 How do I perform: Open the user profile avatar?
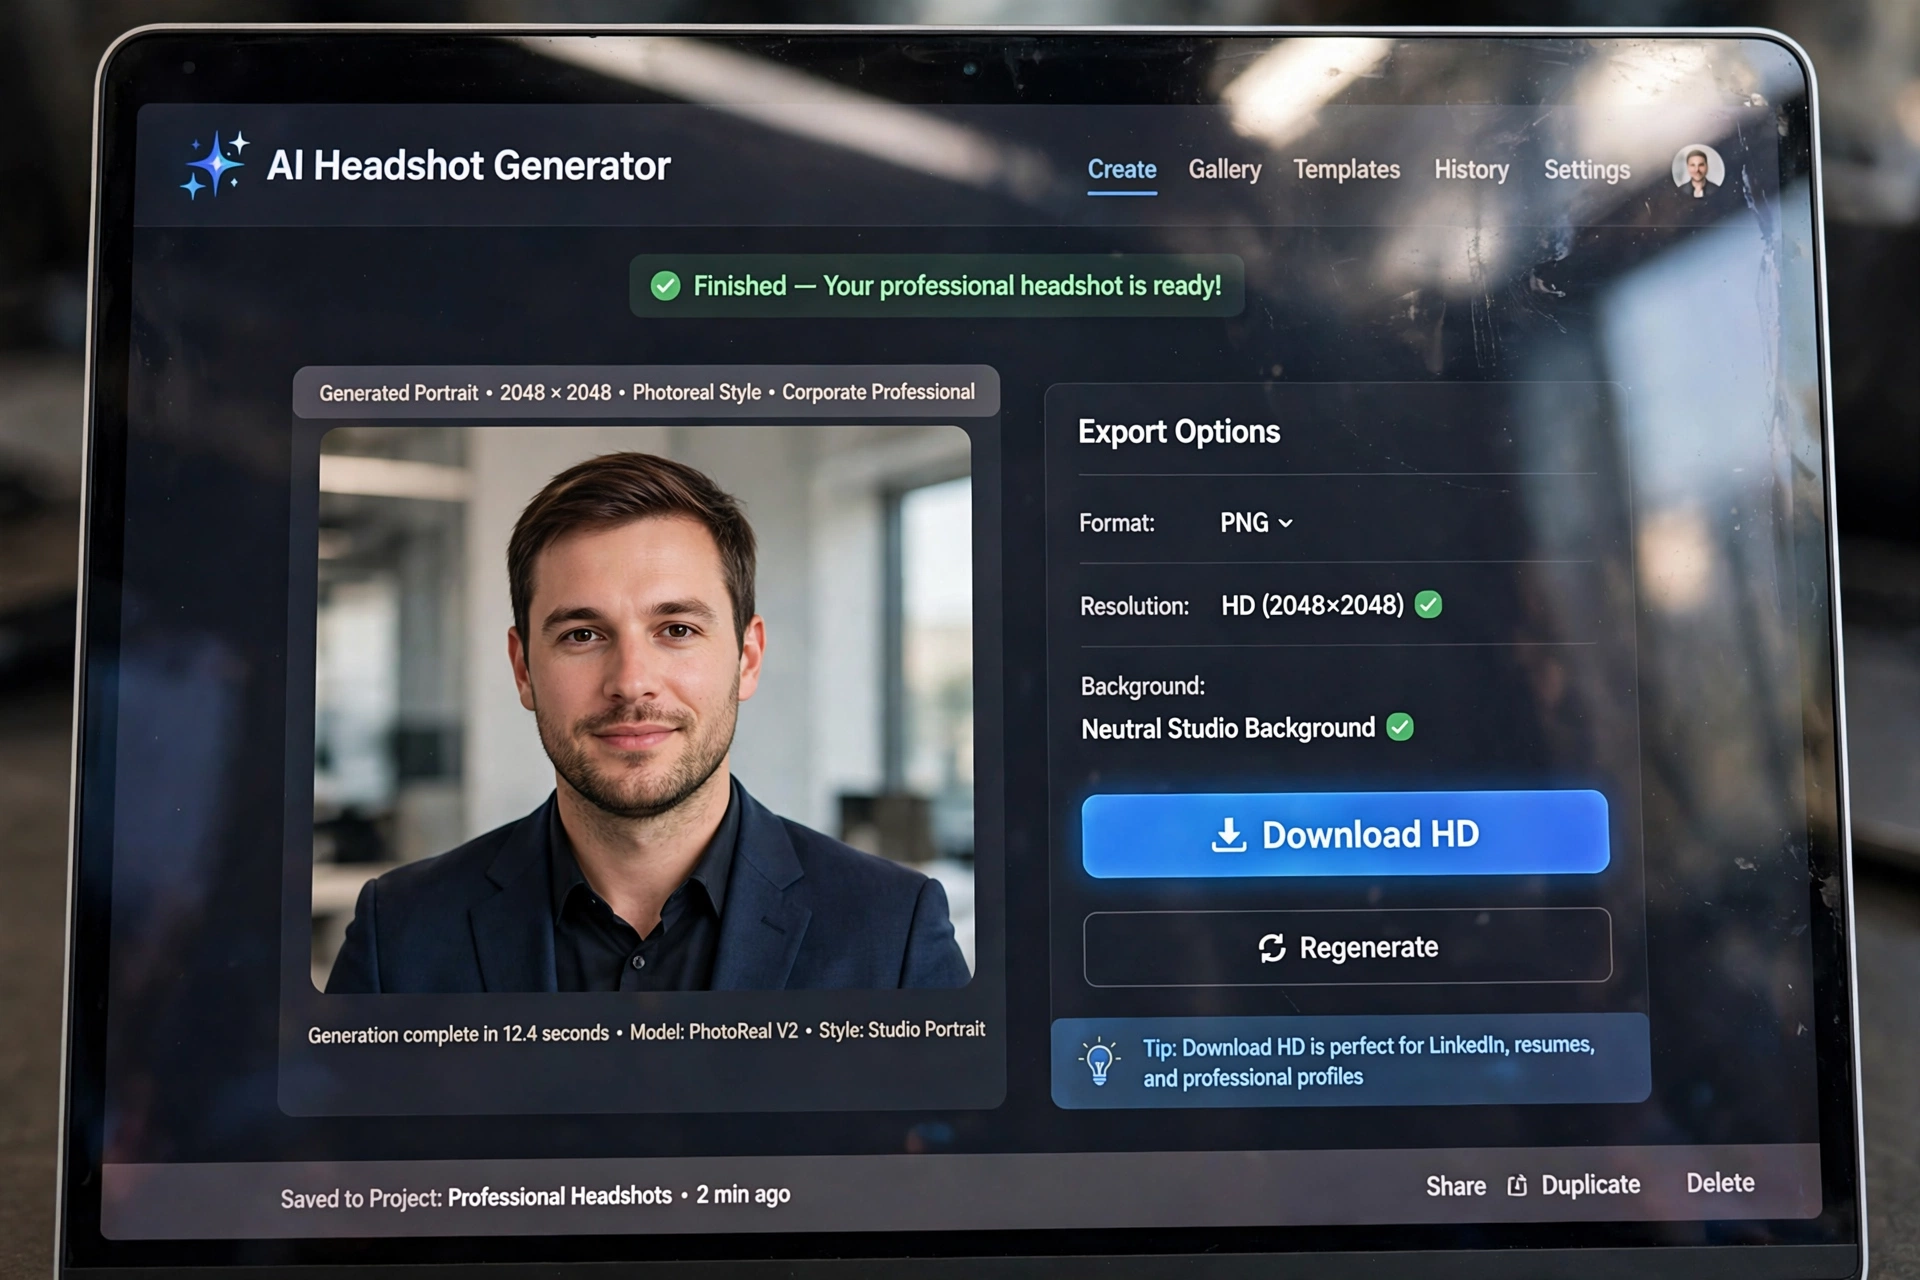coord(1697,170)
